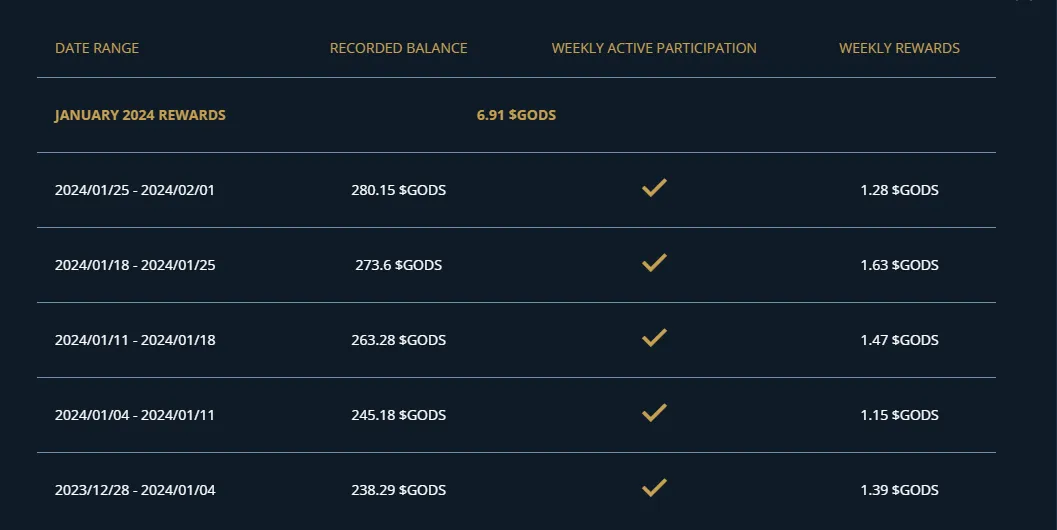1057x530 pixels.
Task: Click checkmark in the 245.18 $GODS row
Action: (x=654, y=413)
